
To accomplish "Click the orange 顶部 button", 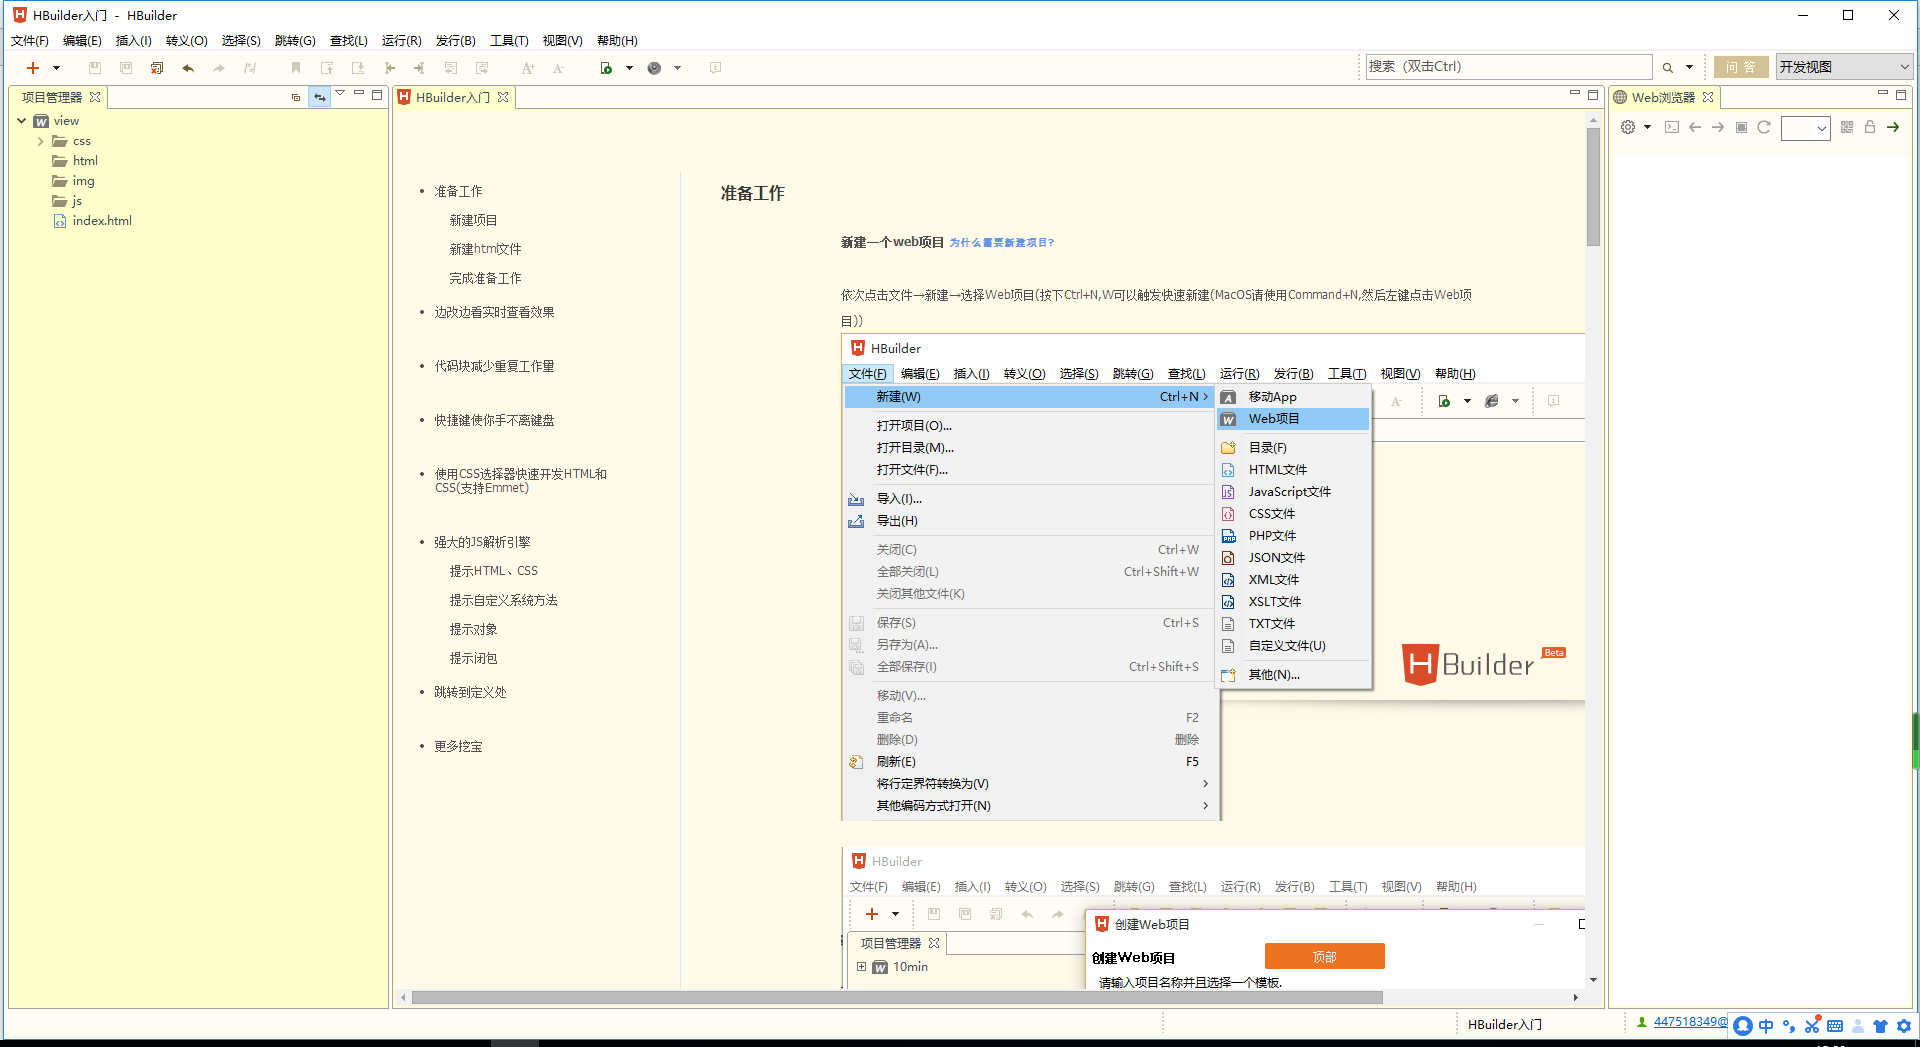I will (1324, 957).
